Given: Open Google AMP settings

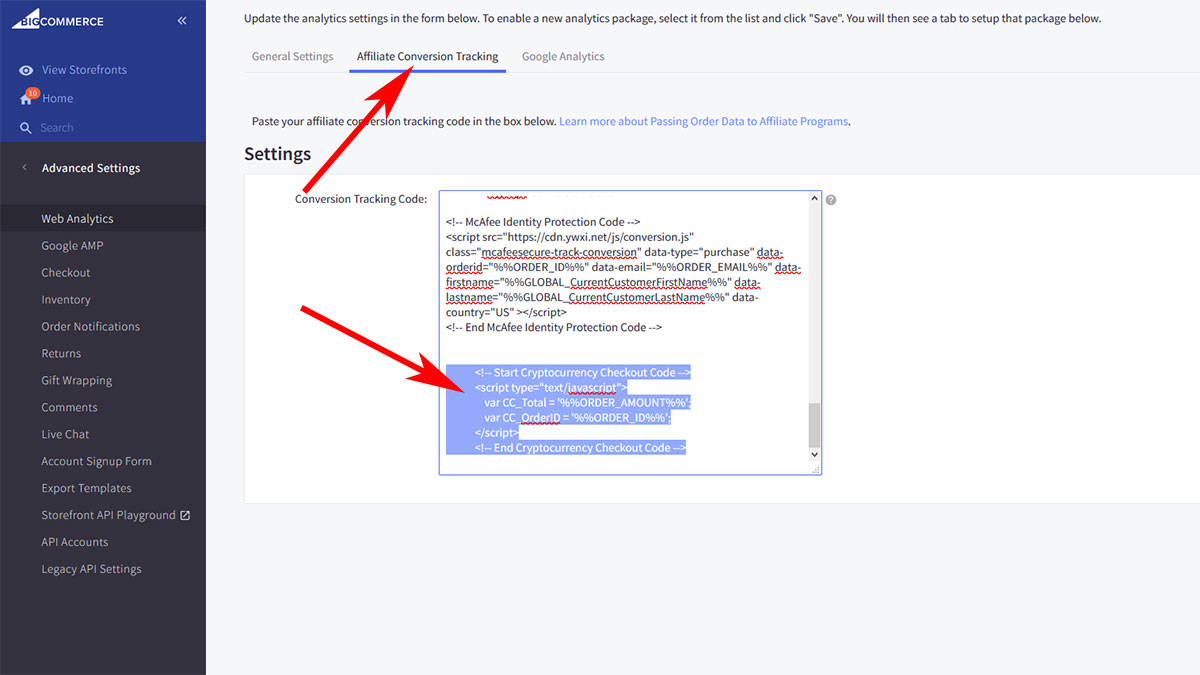Looking at the screenshot, I should click(x=72, y=246).
